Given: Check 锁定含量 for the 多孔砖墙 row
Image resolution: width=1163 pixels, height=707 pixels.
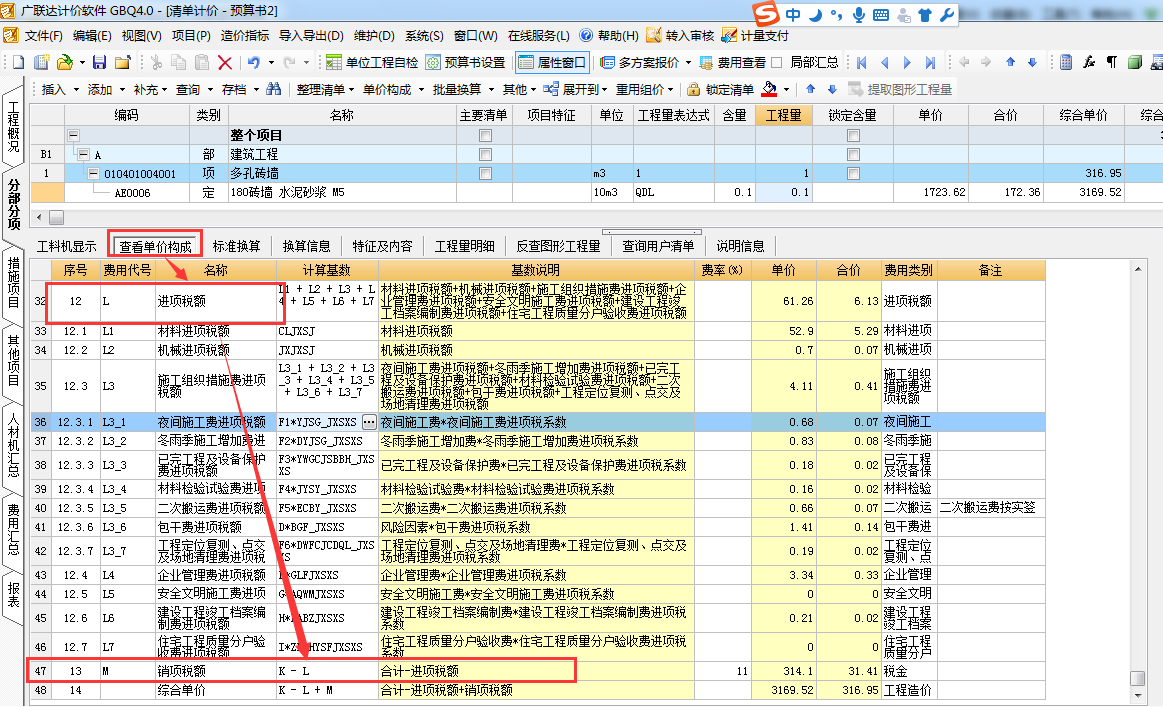Looking at the screenshot, I should 854,174.
